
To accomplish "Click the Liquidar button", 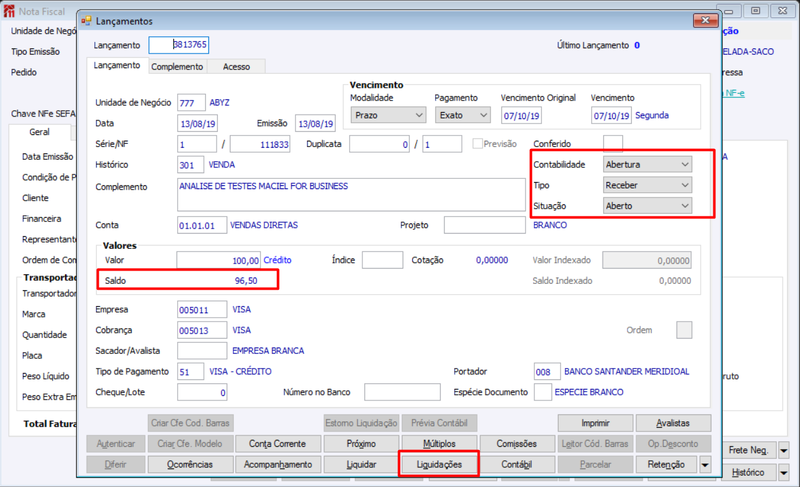I will (x=361, y=465).
